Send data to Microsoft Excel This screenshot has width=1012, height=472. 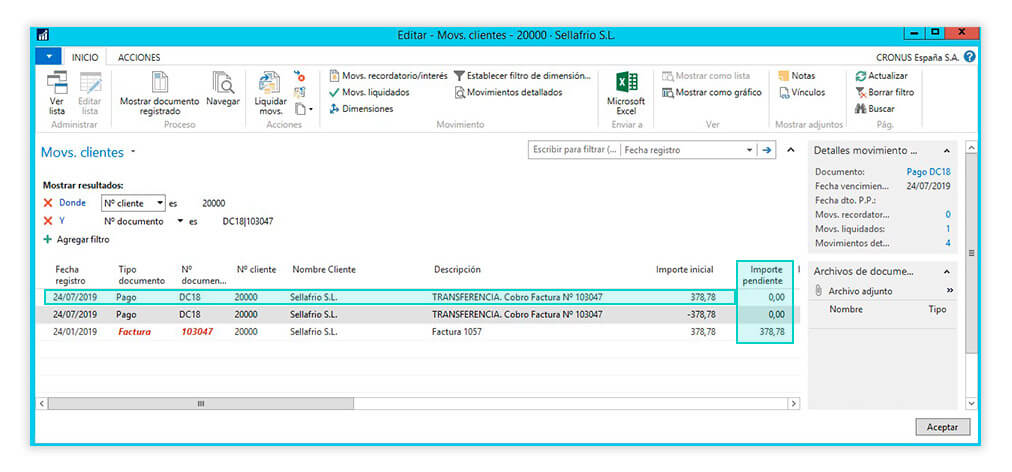point(626,85)
